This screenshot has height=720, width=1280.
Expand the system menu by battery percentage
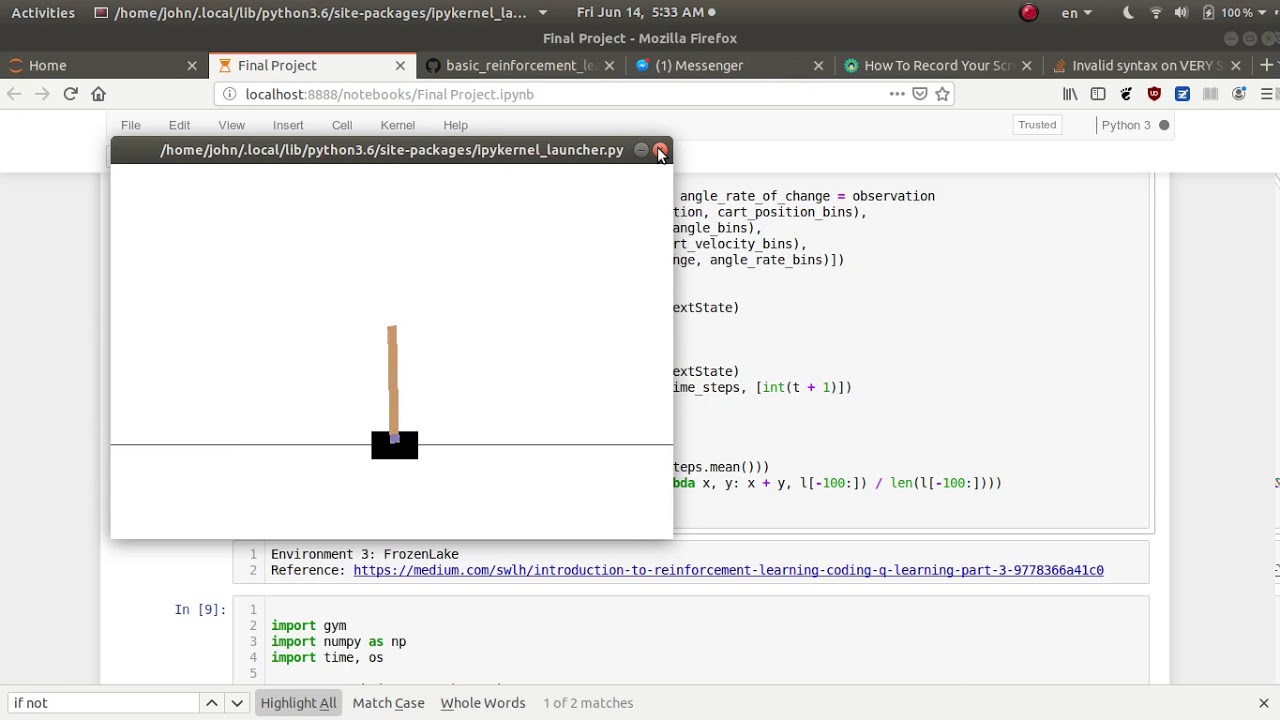point(1236,12)
